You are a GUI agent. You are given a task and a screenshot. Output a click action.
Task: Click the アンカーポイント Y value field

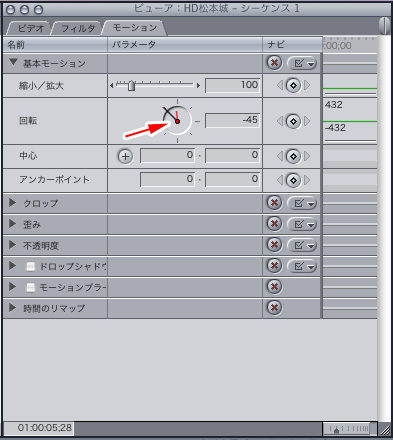pyautogui.click(x=232, y=180)
